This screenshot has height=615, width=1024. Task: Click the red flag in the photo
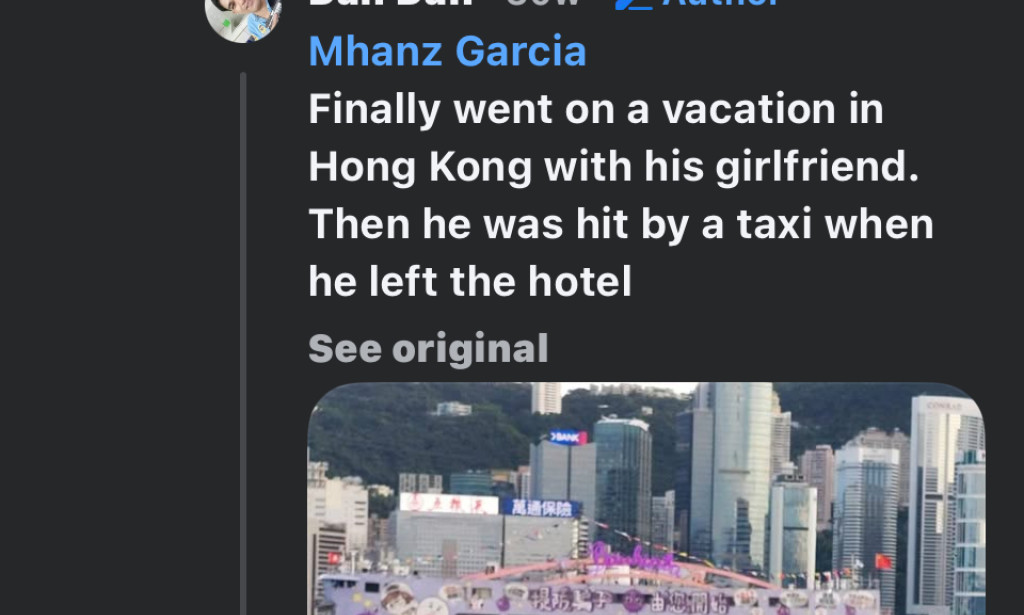(x=882, y=561)
